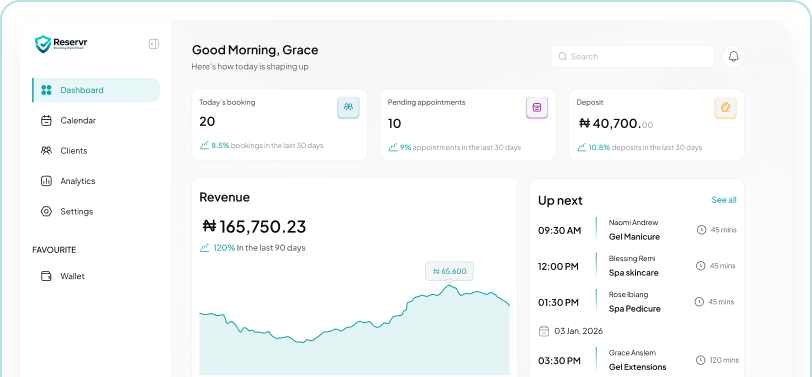
Task: Click the Up next heading
Action: click(560, 200)
